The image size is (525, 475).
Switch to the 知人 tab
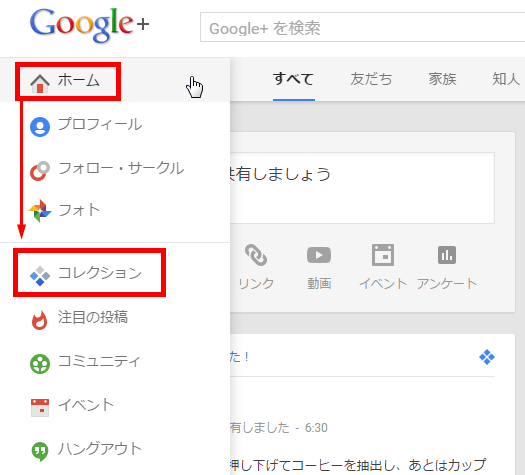(506, 79)
